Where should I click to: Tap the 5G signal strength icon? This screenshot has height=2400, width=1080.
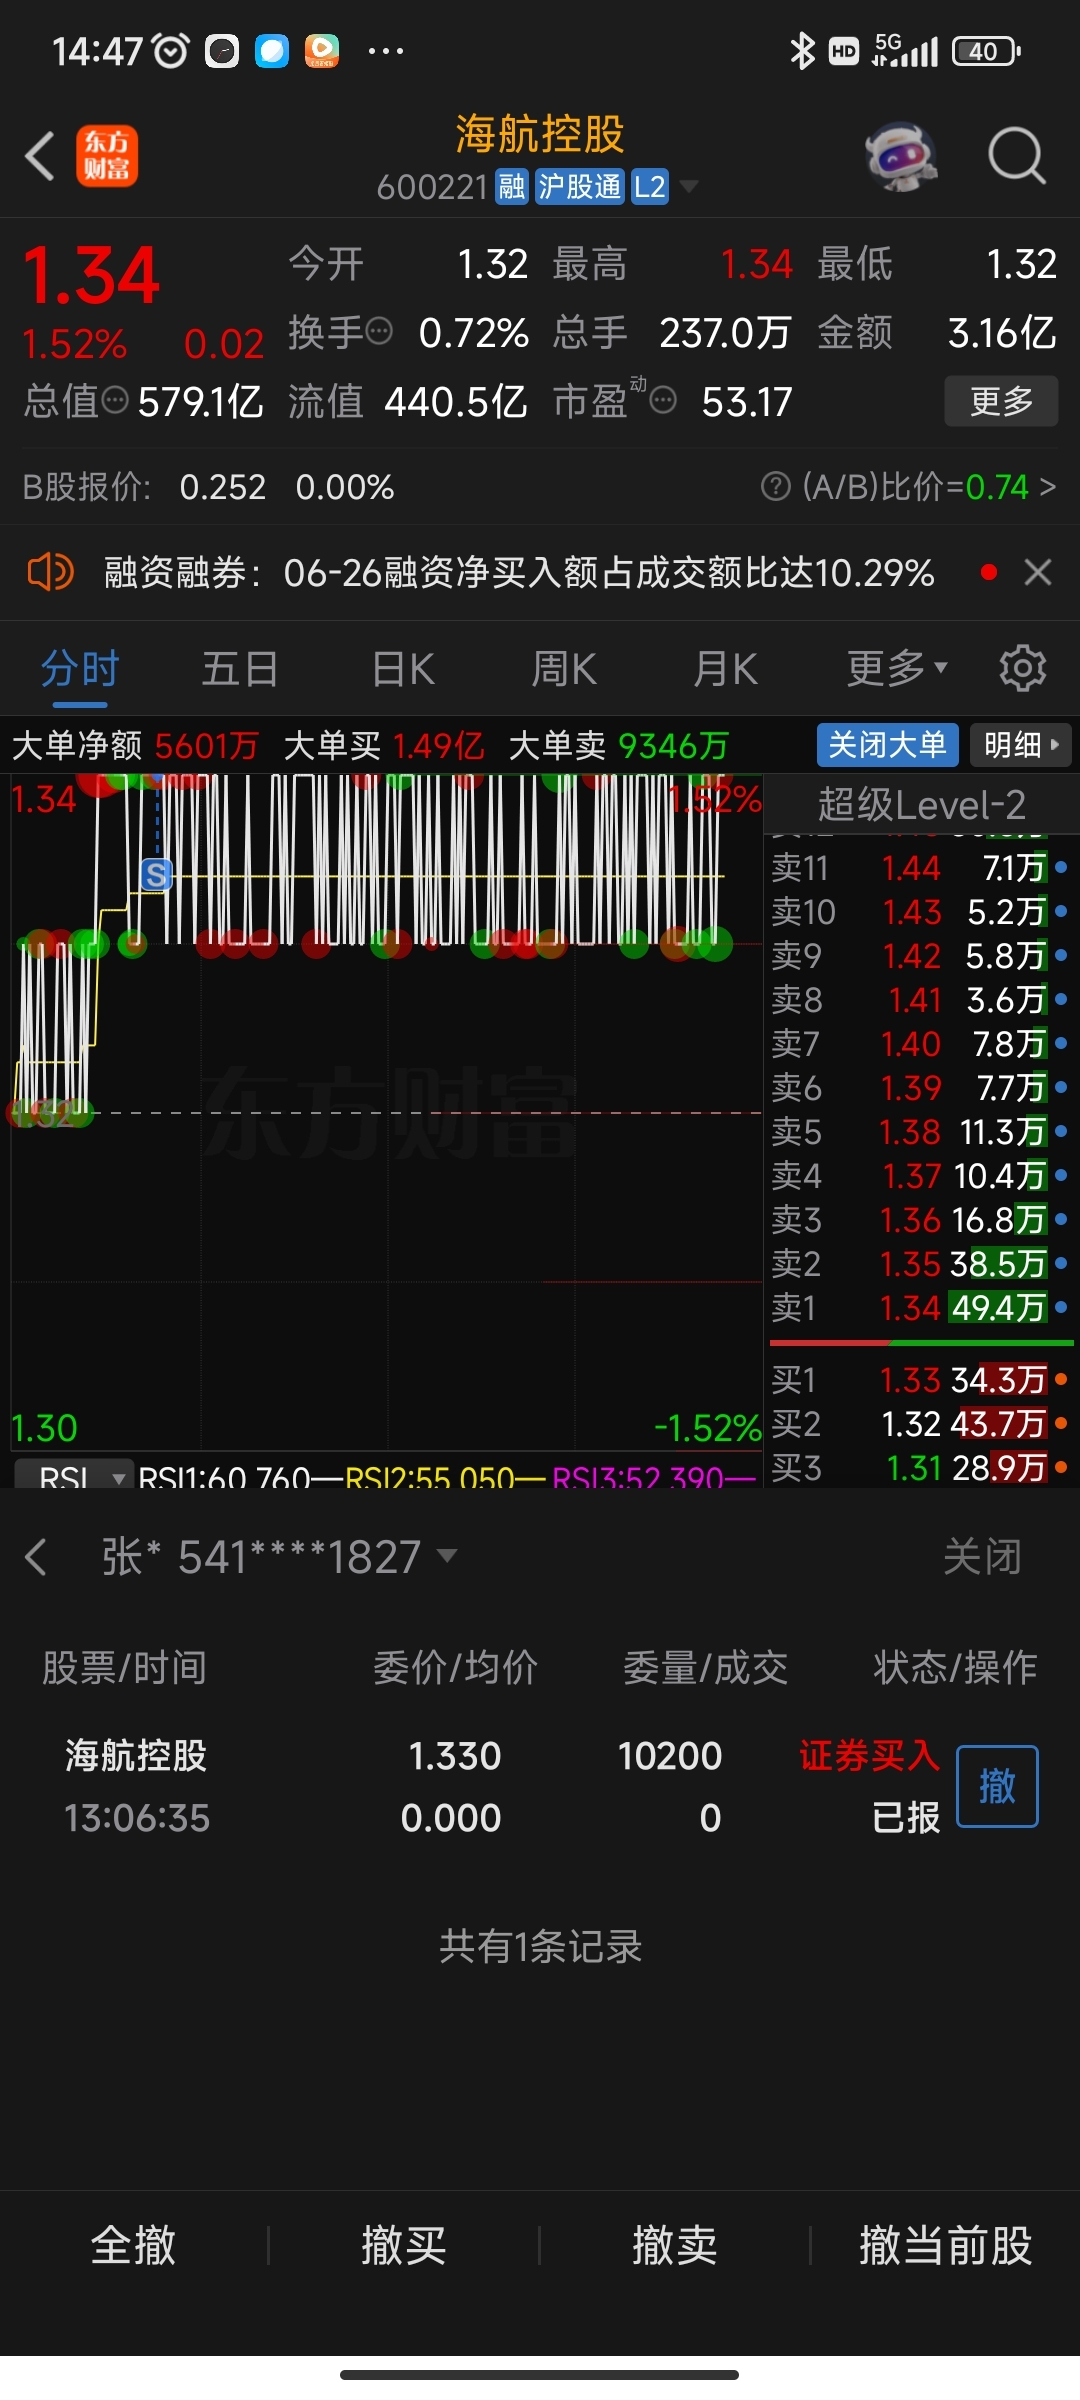[905, 50]
